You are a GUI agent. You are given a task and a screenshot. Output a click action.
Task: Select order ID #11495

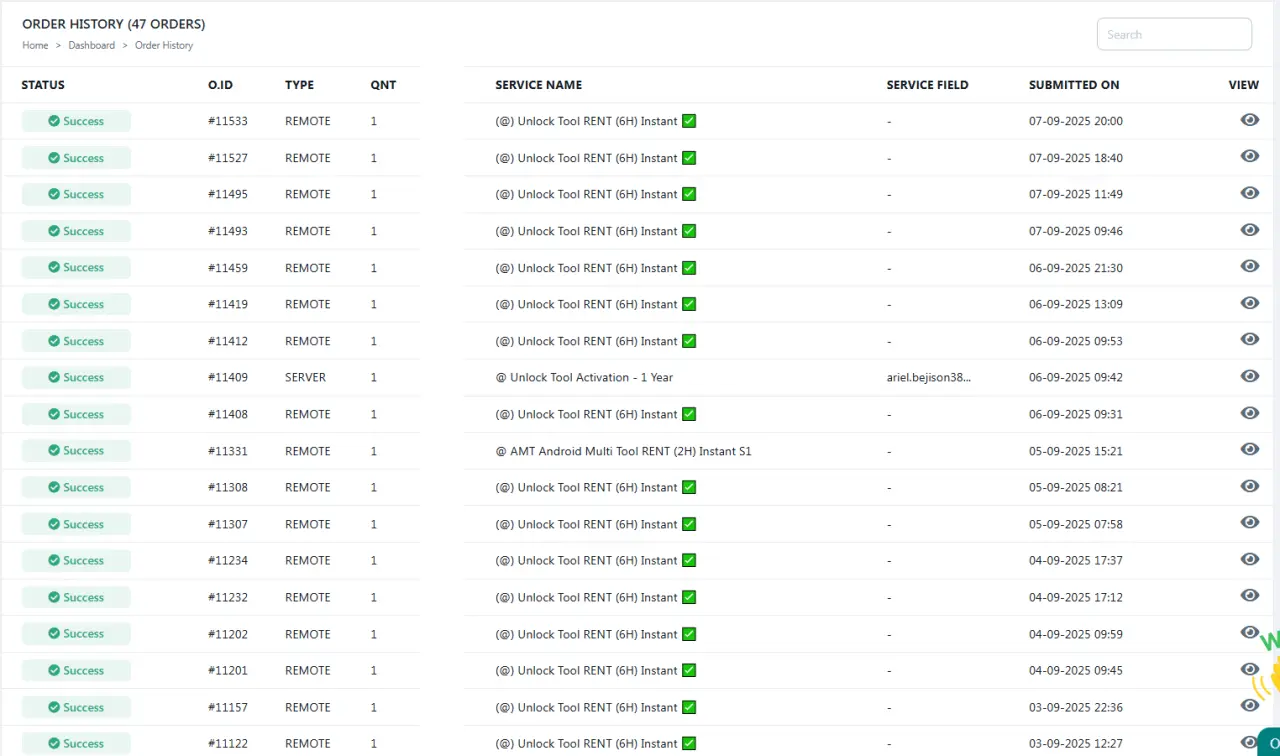pyautogui.click(x=228, y=194)
